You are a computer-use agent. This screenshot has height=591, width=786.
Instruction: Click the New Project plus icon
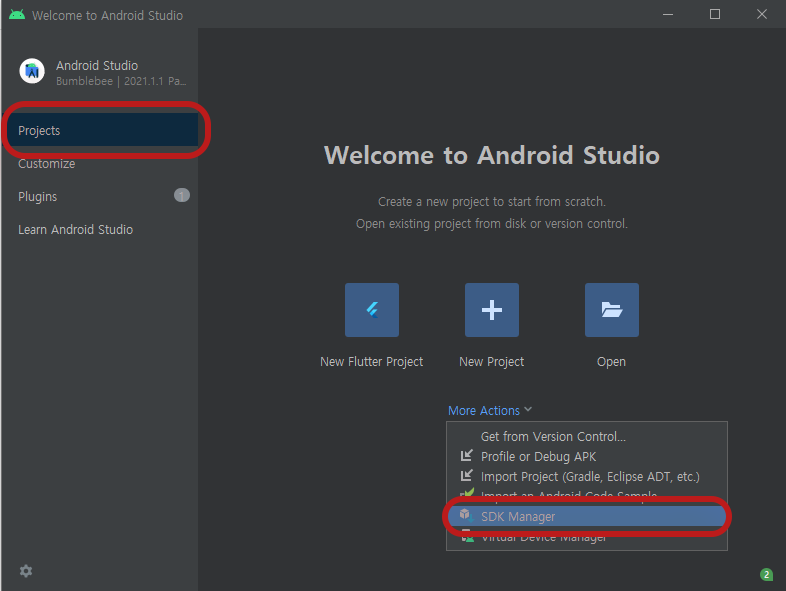[492, 310]
